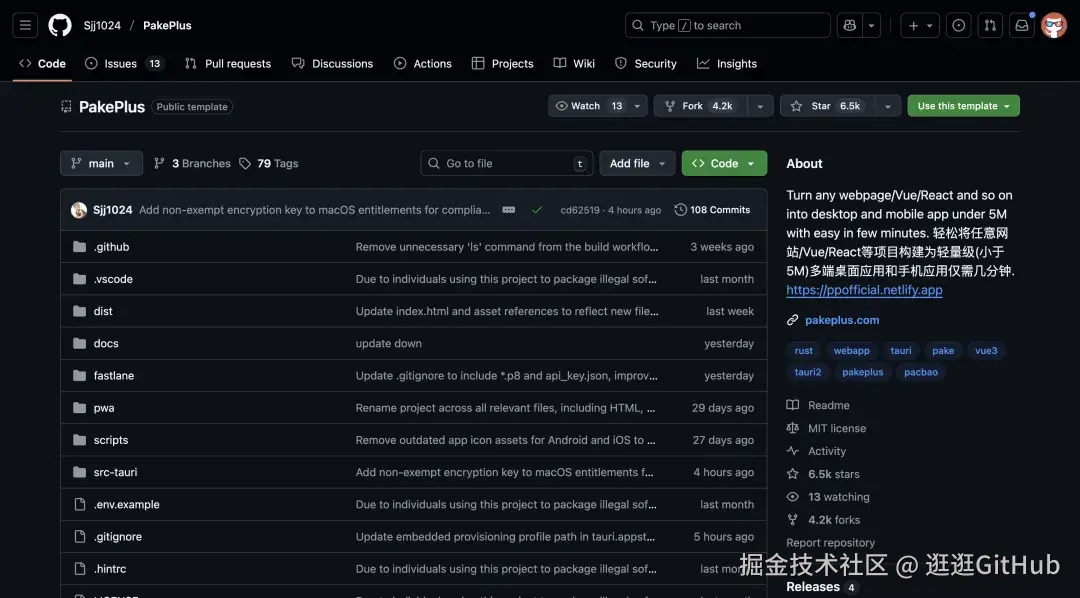Open the PakePlus breadcrumb link
This screenshot has width=1080, height=598.
click(x=167, y=25)
